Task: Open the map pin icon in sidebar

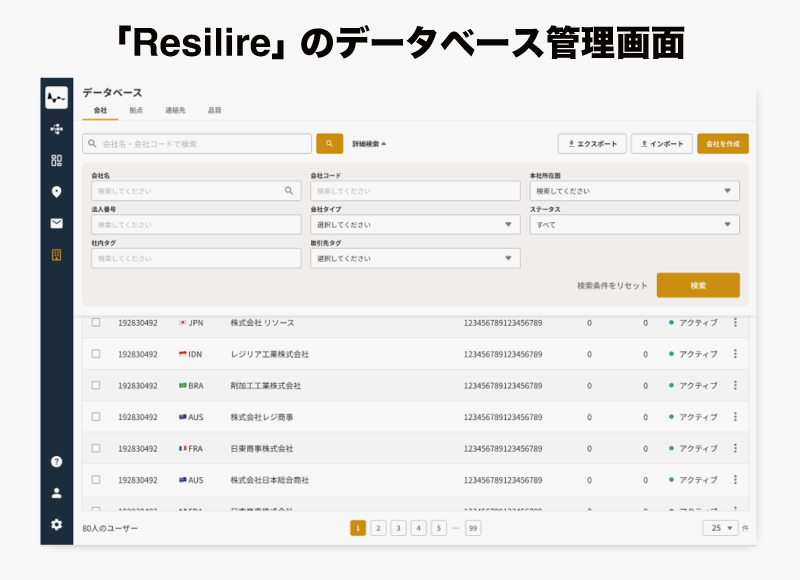Action: pos(57,192)
